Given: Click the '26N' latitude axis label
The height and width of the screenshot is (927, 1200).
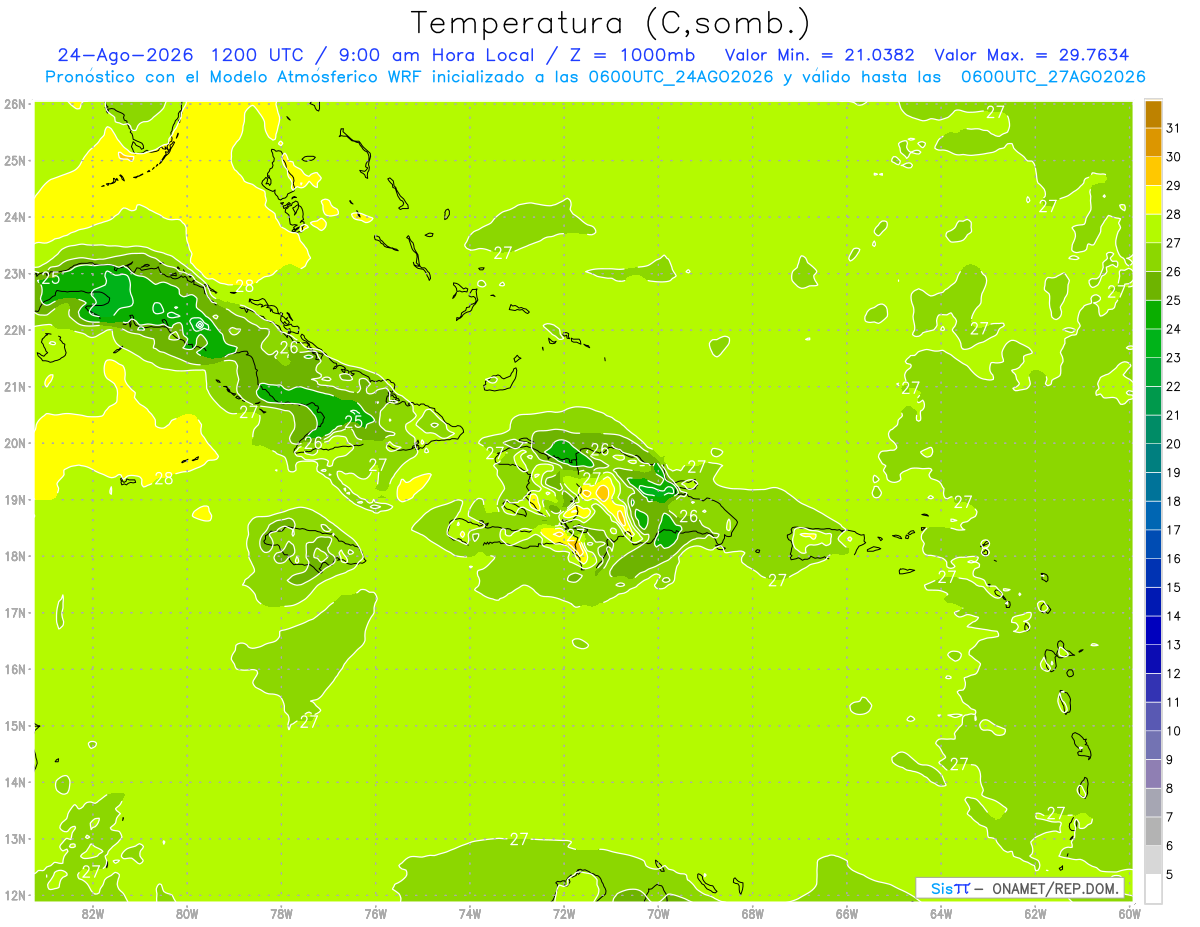Looking at the screenshot, I should click(x=15, y=104).
